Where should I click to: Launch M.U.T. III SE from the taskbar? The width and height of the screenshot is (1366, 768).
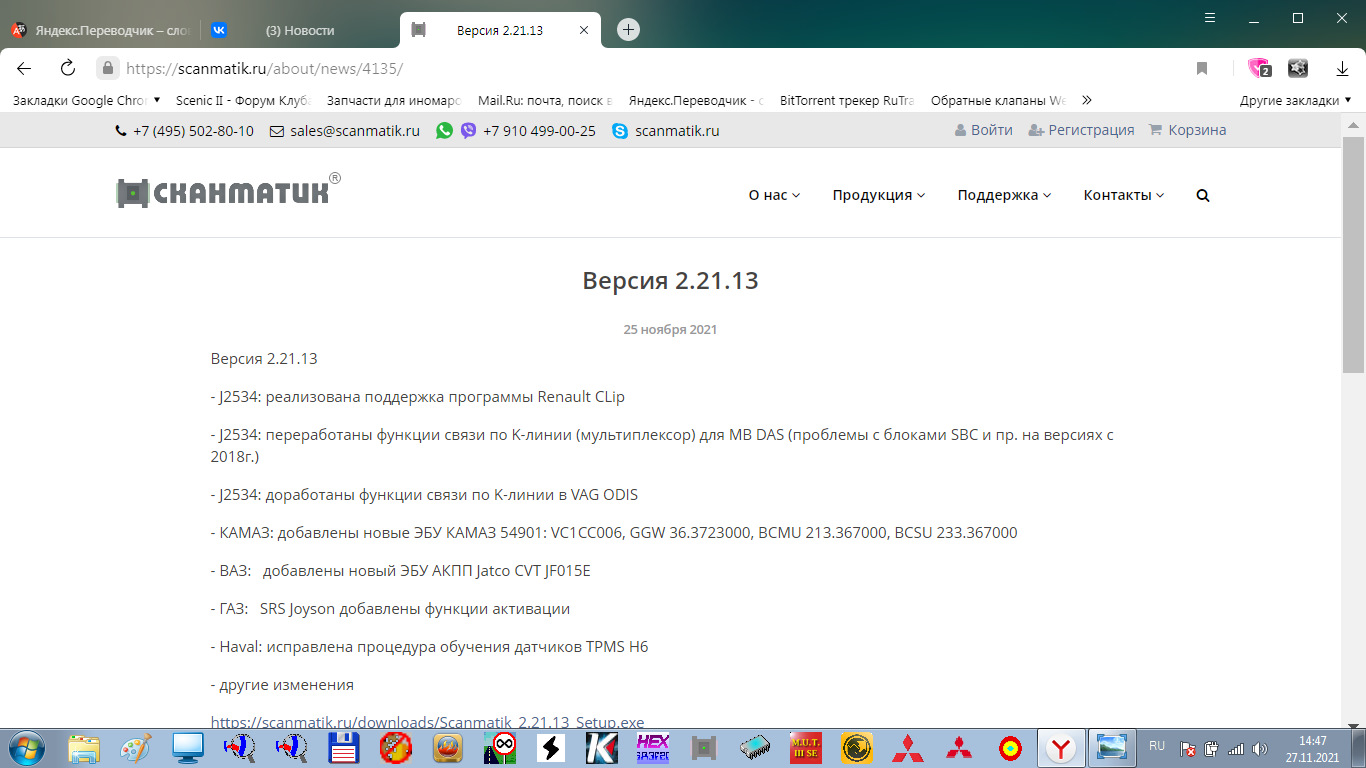[806, 748]
